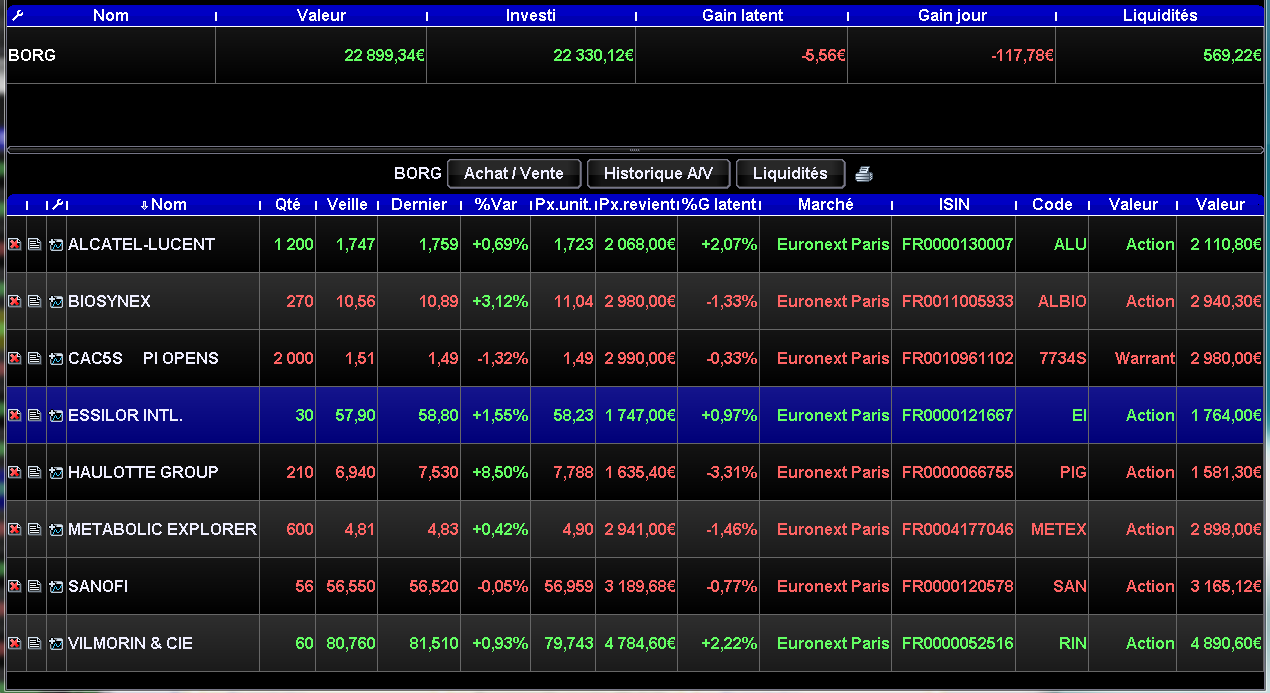This screenshot has width=1270, height=693.
Task: Select the BORG portfolio row in the summary table
Action: click(x=635, y=55)
